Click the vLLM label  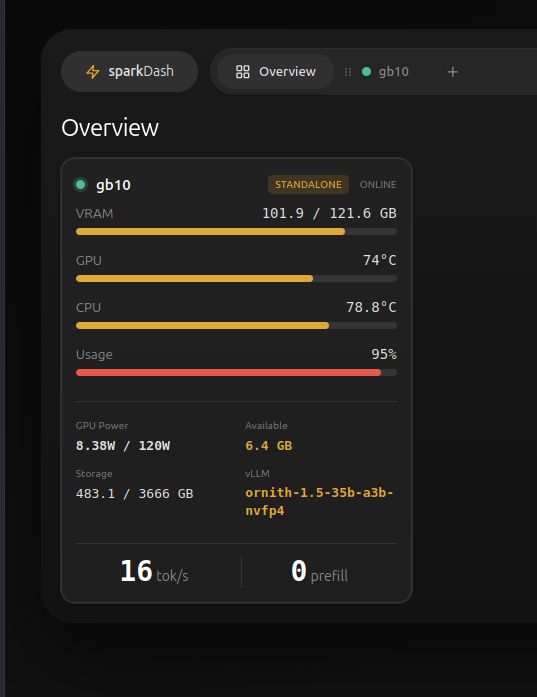[257, 474]
